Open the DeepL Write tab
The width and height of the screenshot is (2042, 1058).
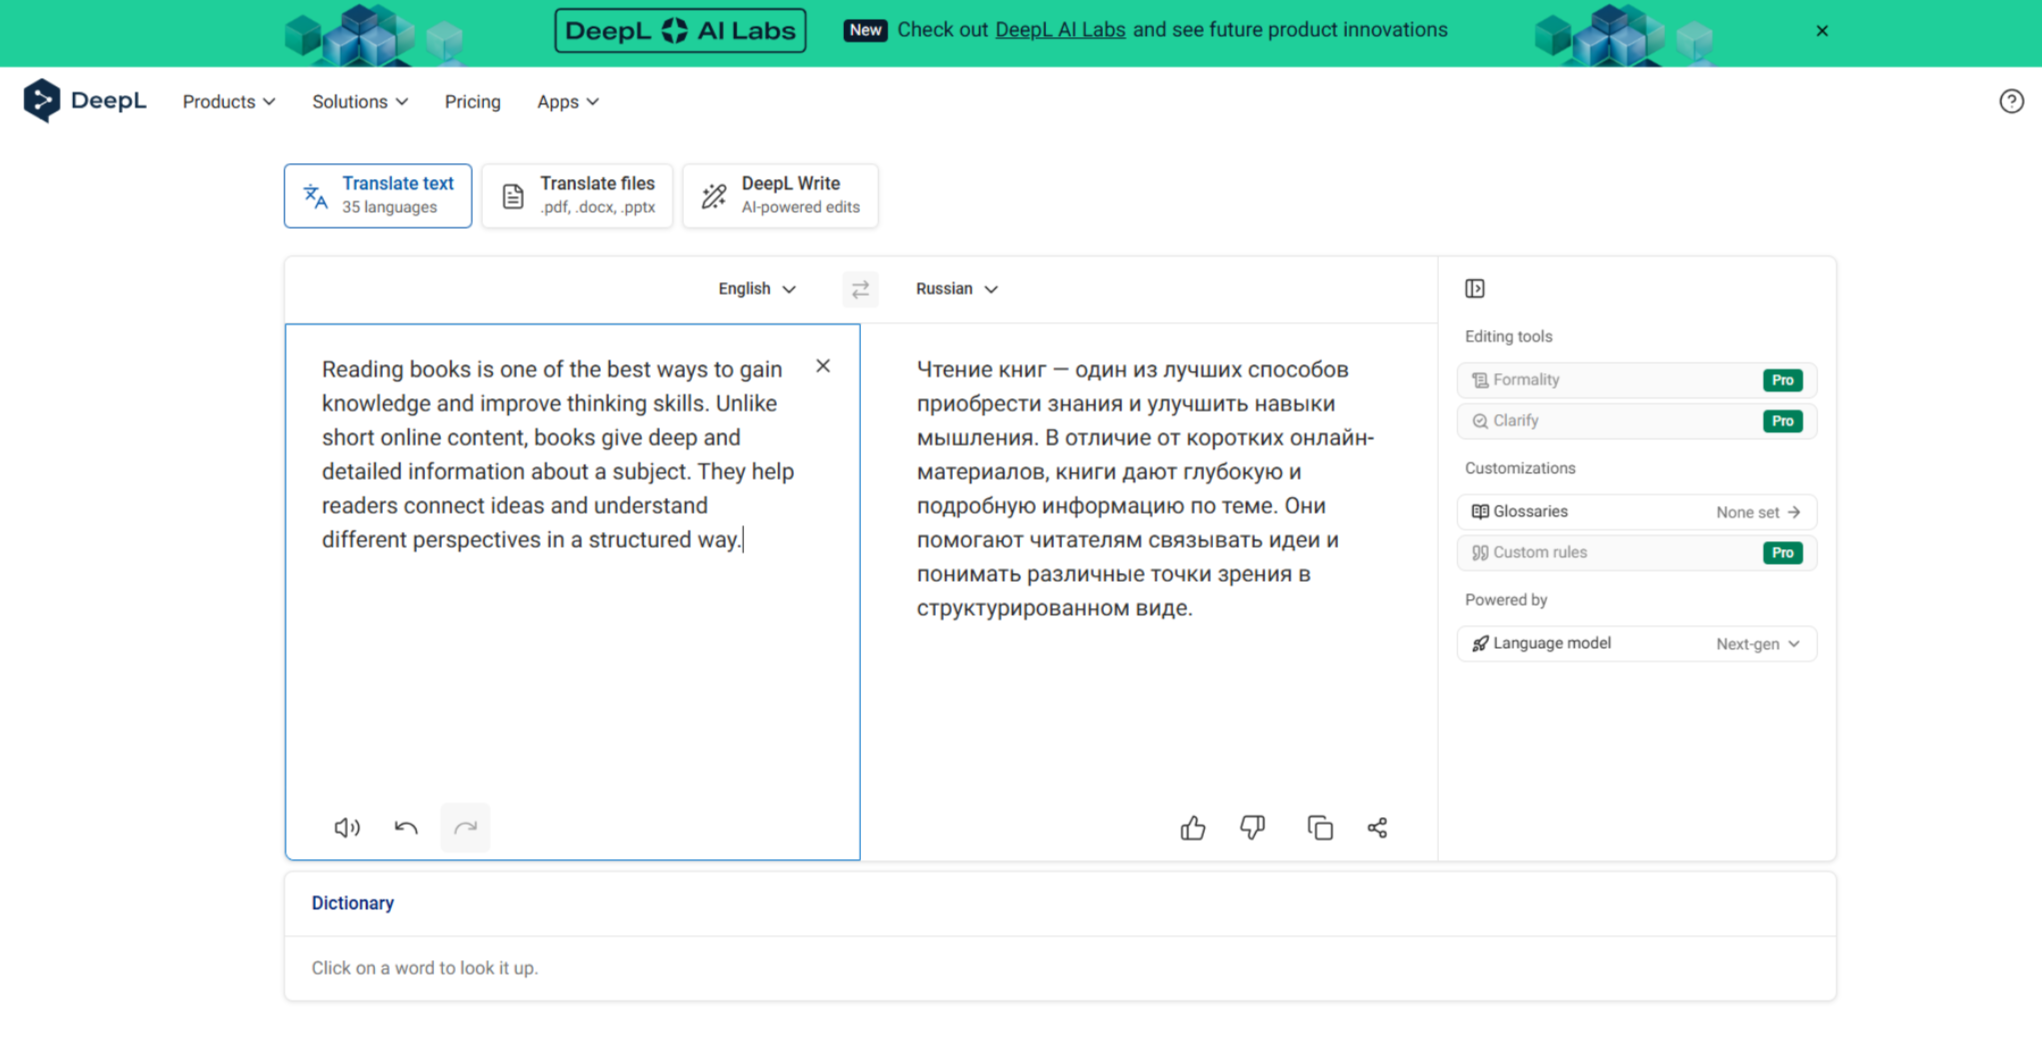(780, 195)
